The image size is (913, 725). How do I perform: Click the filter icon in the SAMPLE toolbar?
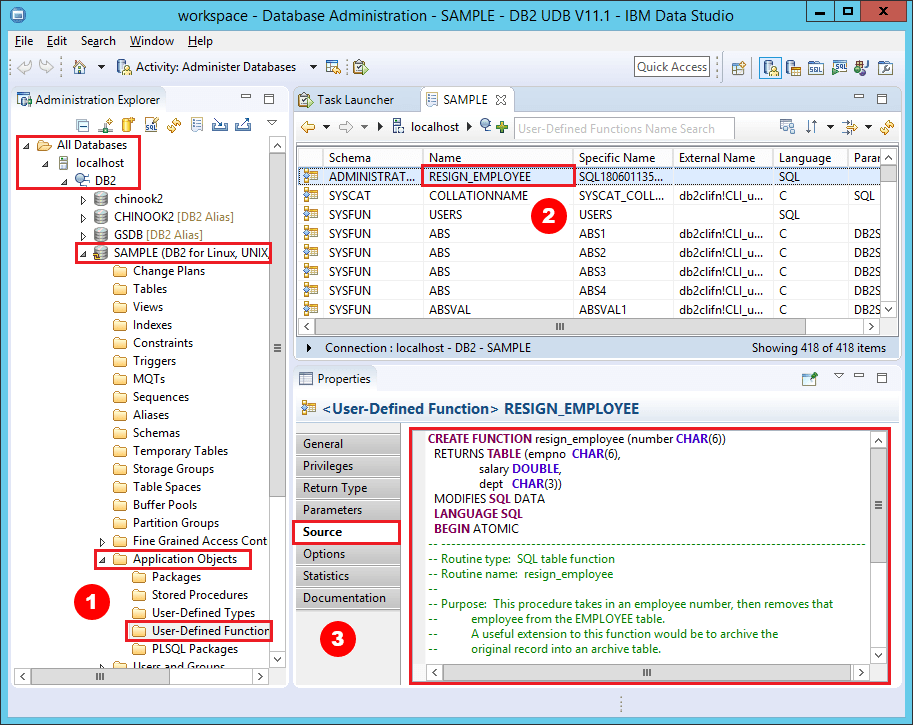pyautogui.click(x=851, y=128)
